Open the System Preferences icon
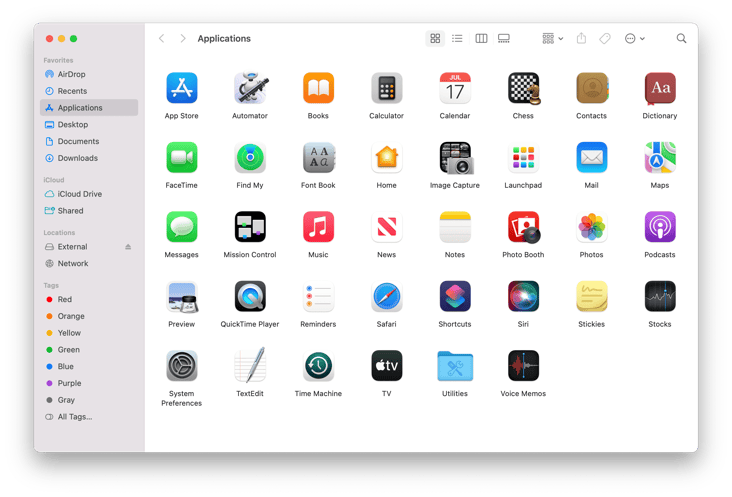This screenshot has height=497, width=732. 182,366
